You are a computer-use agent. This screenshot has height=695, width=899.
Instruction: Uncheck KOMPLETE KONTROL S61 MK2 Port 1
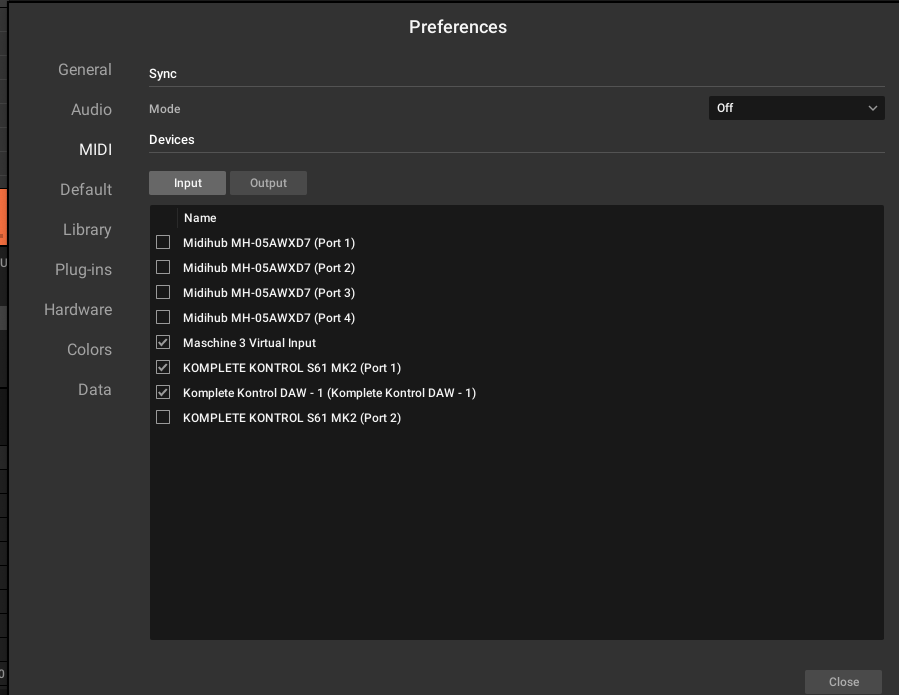163,368
